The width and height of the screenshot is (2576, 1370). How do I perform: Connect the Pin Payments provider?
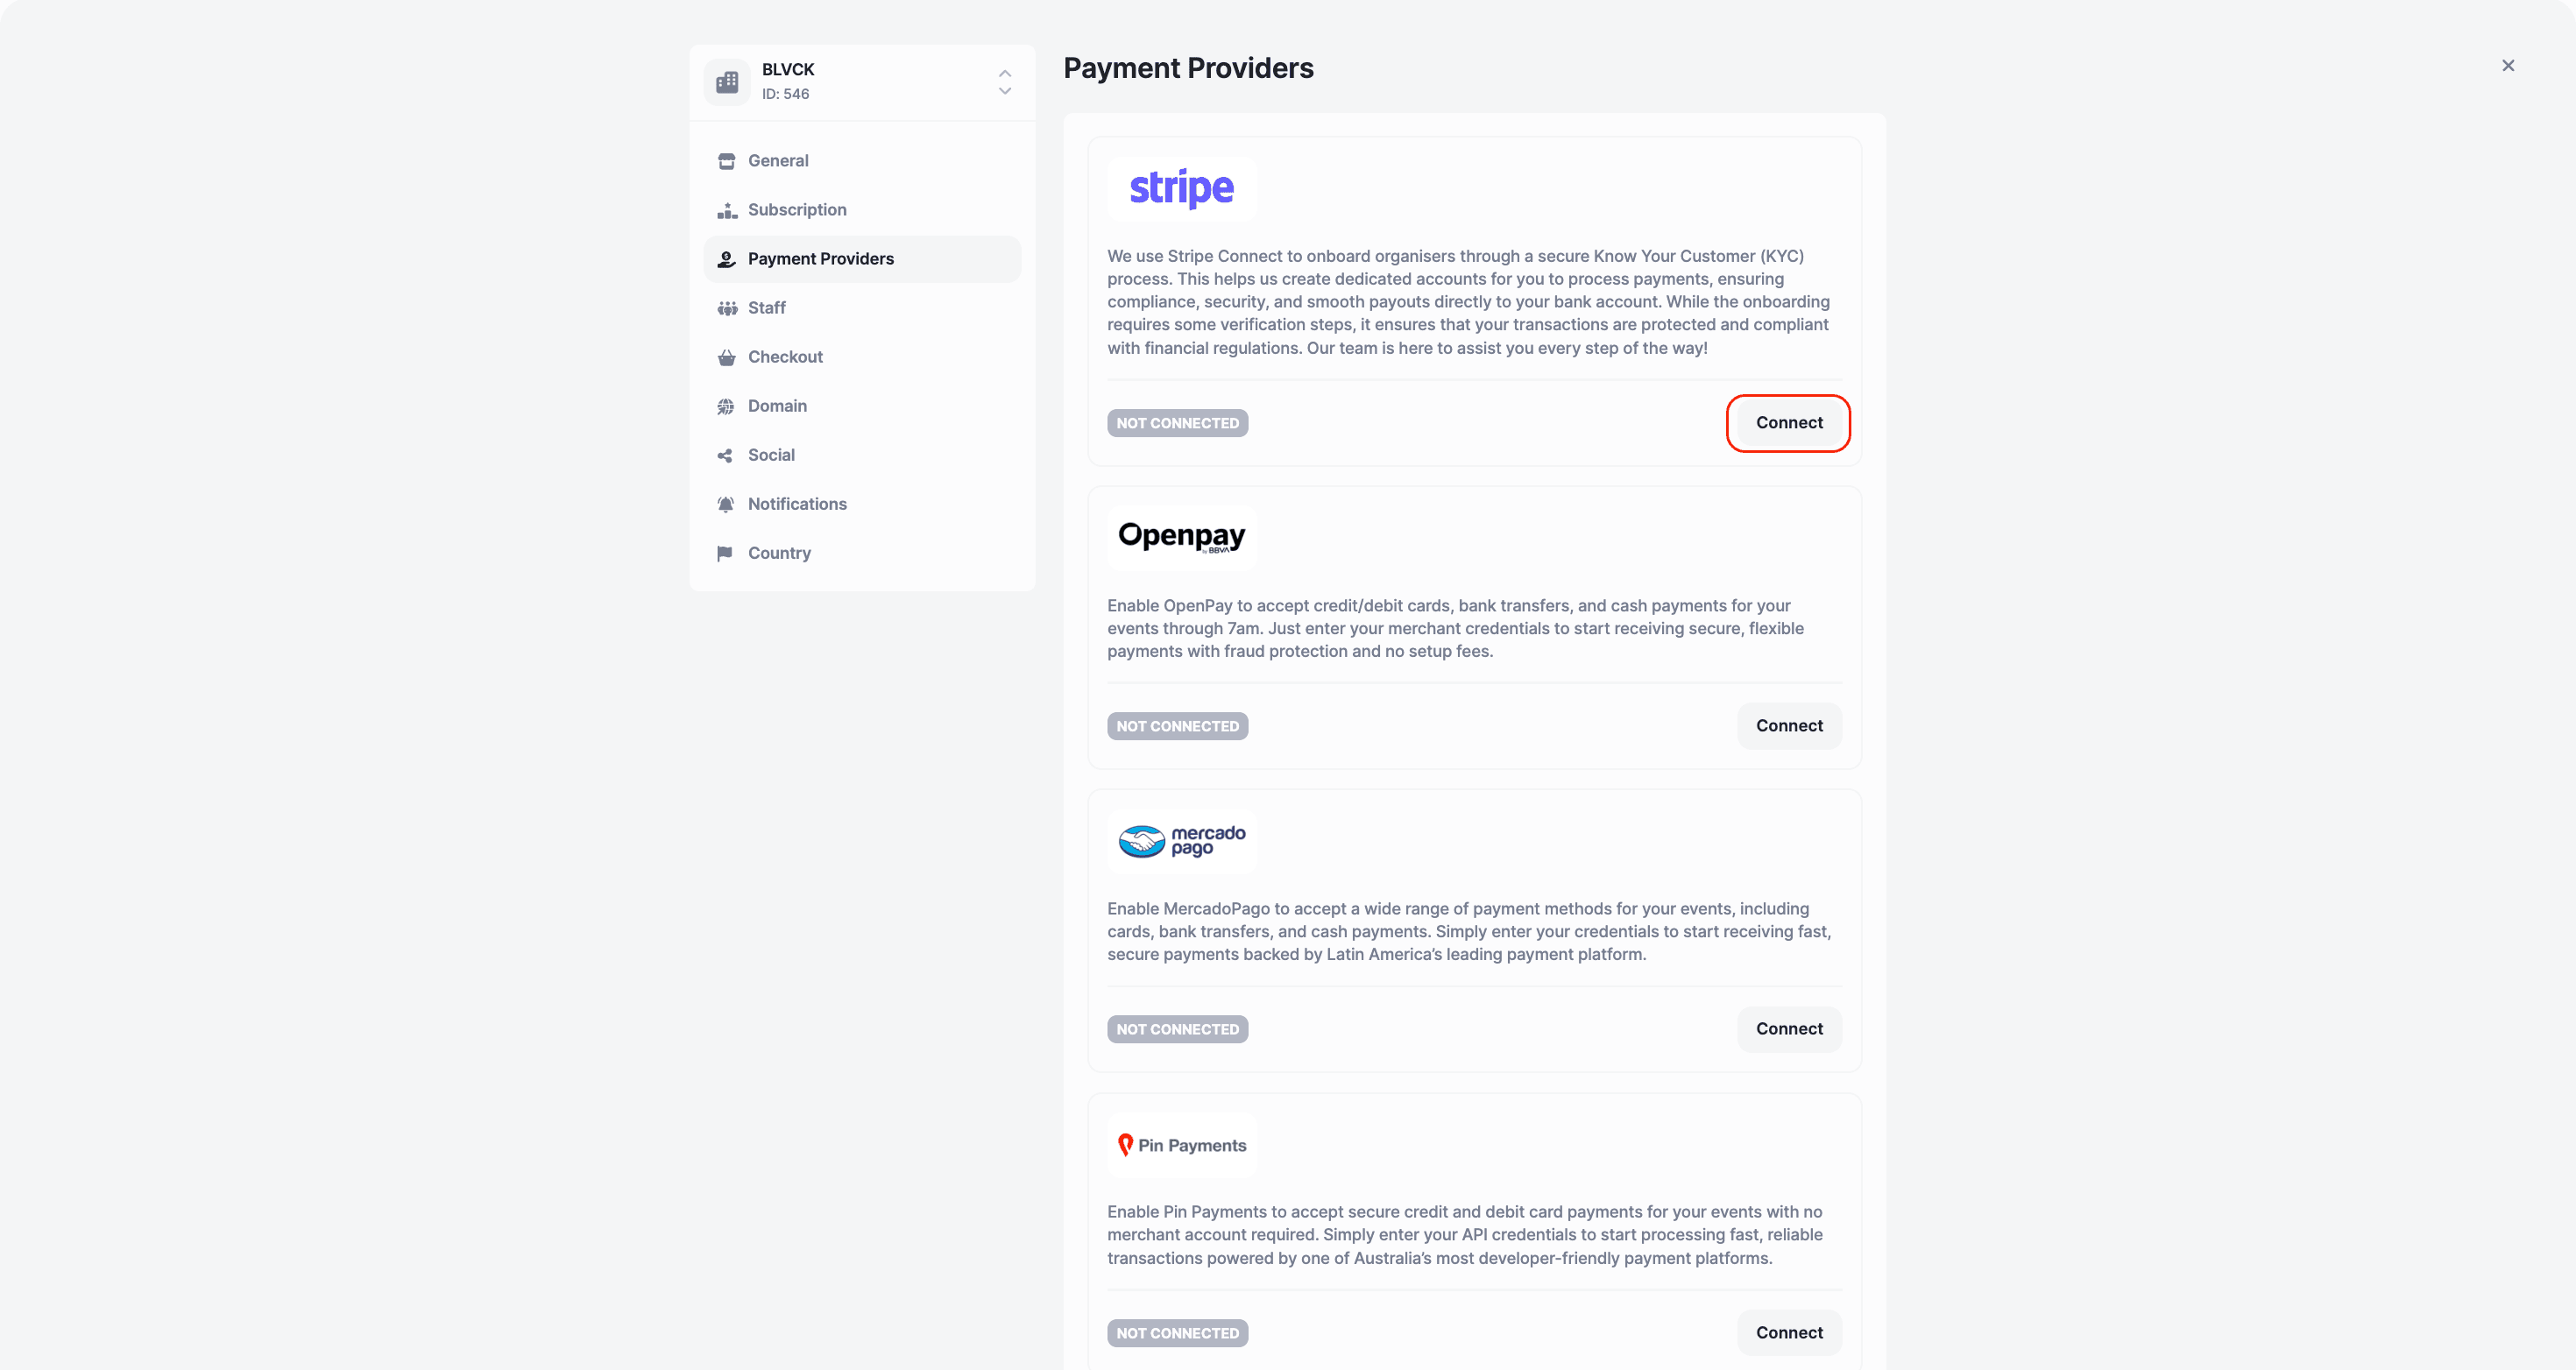pyautogui.click(x=1788, y=1332)
